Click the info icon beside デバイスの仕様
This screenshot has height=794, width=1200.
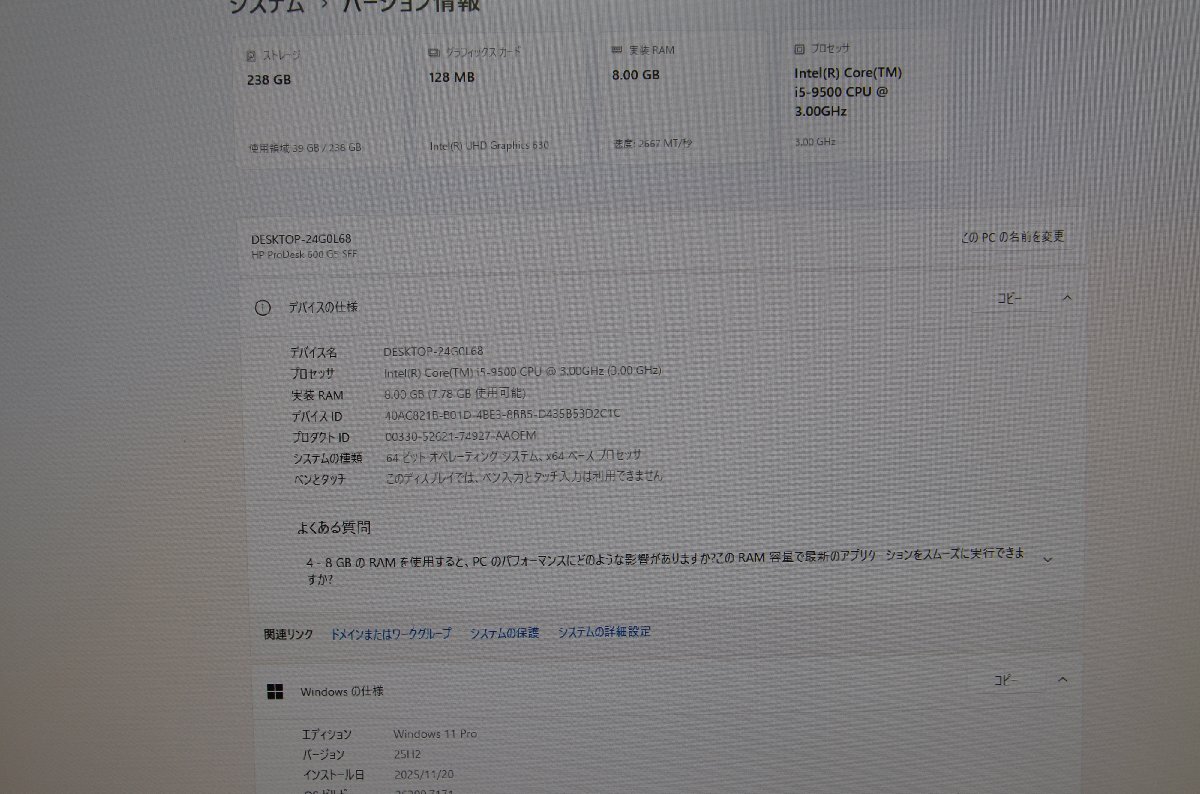pos(262,308)
